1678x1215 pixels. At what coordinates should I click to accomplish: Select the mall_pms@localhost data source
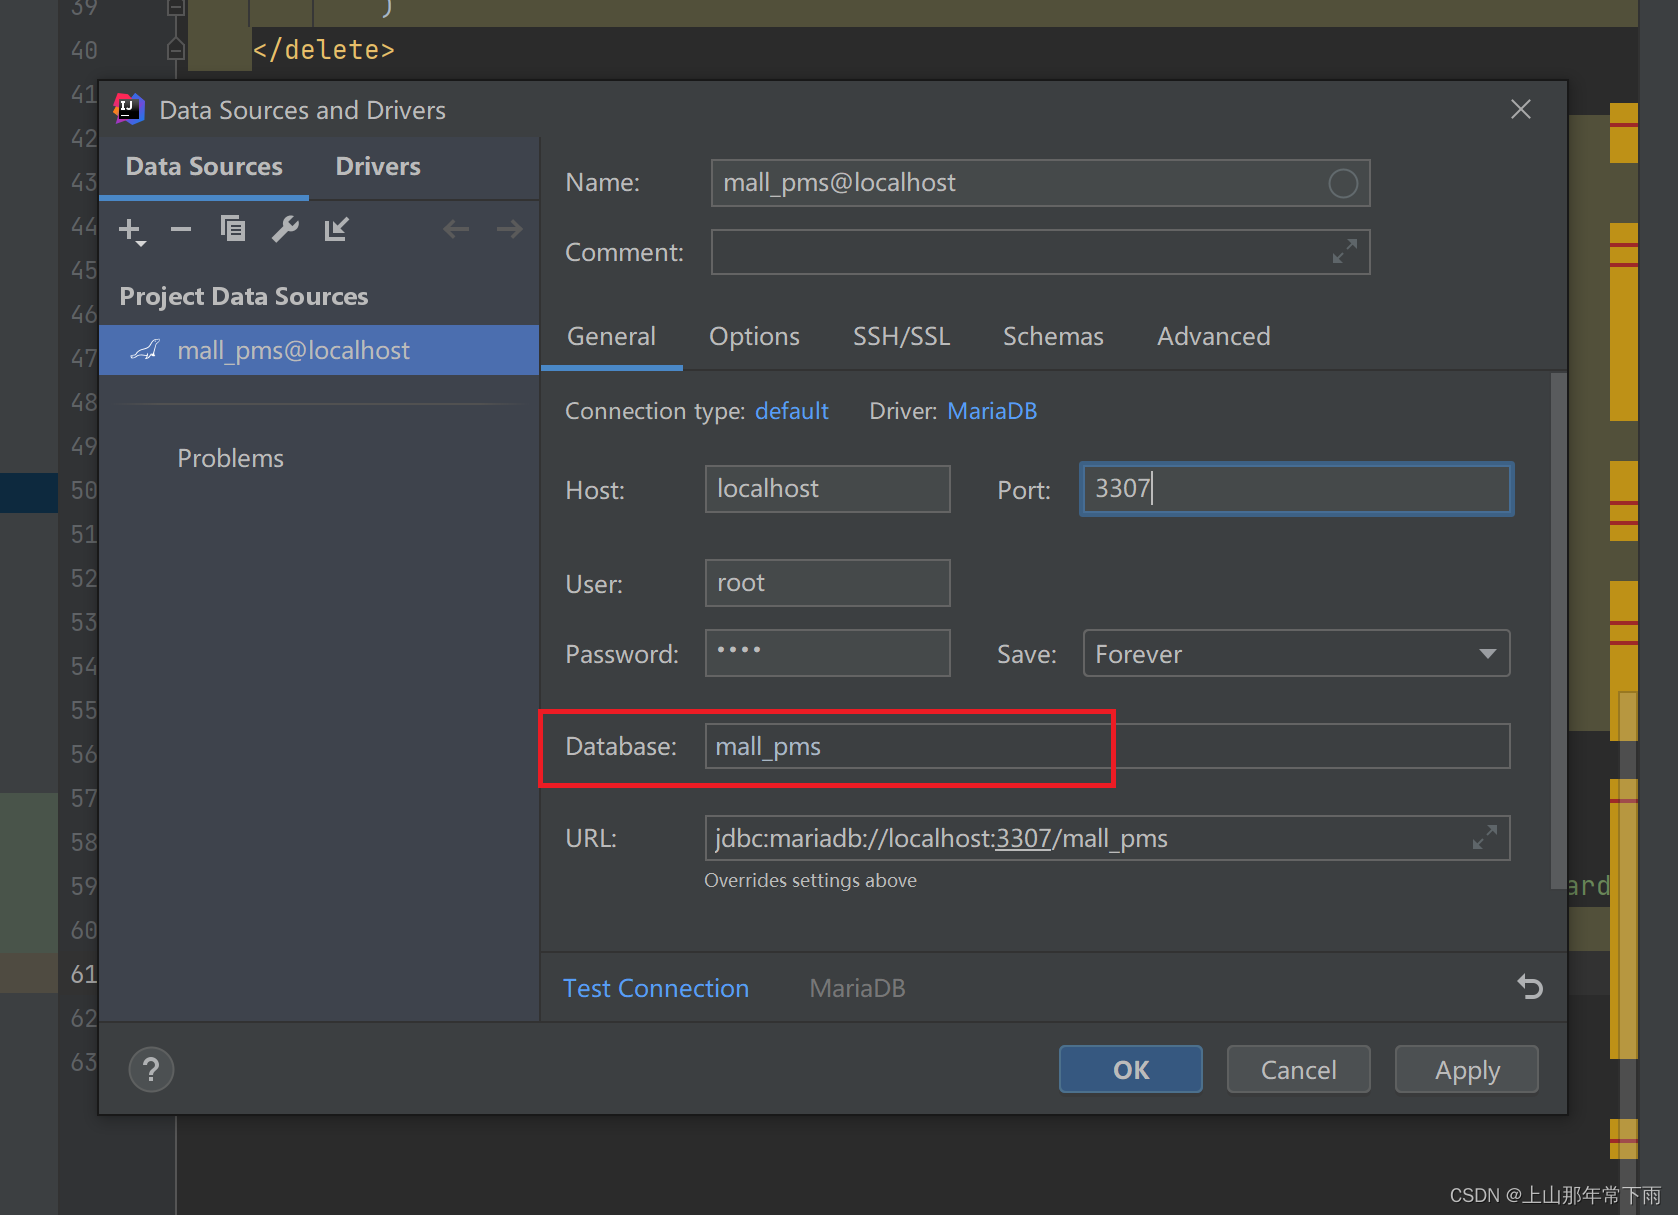(293, 350)
